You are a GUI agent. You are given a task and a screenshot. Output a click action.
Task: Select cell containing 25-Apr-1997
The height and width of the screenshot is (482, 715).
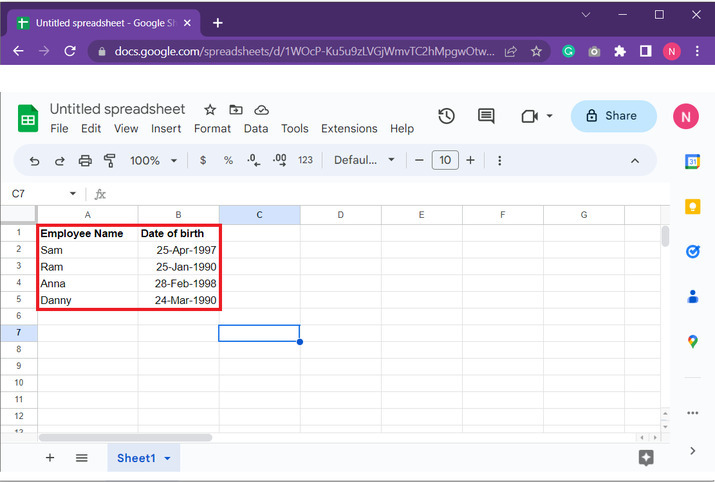178,250
